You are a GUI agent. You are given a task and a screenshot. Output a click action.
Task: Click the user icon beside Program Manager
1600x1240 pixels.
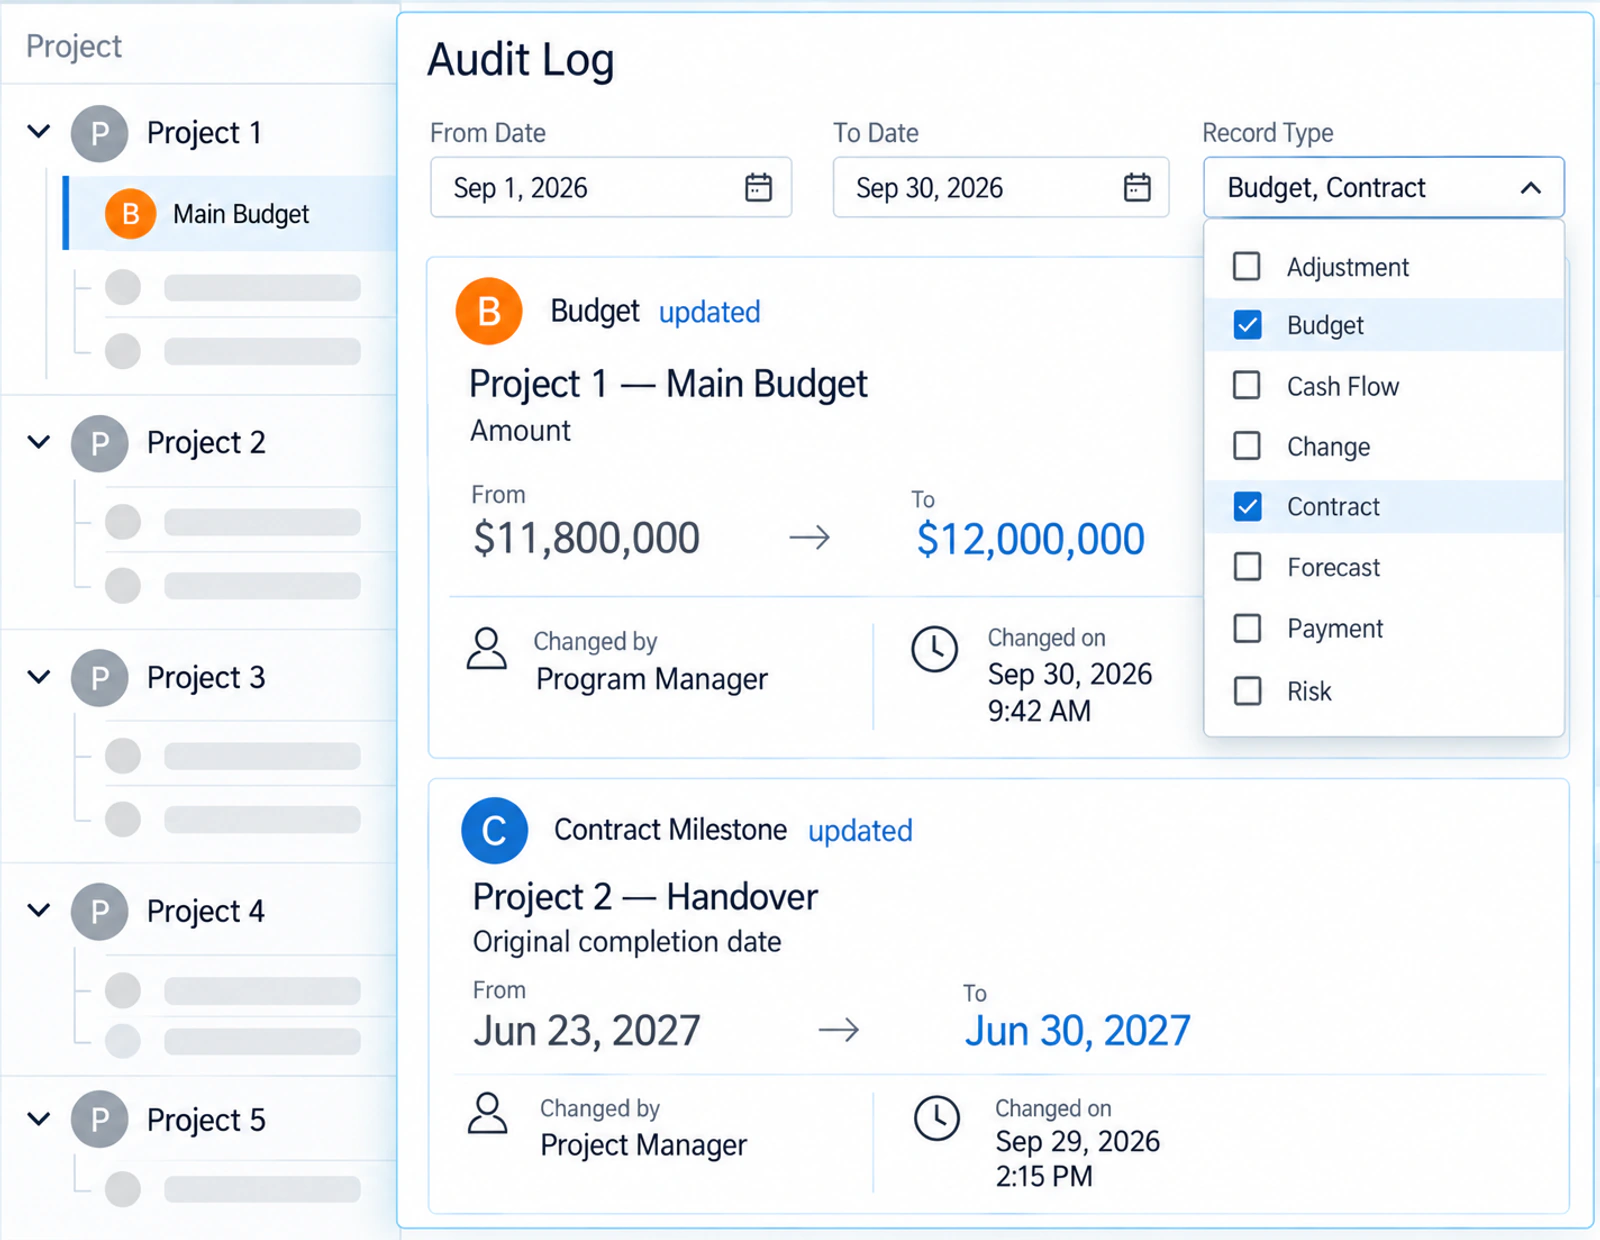(487, 649)
